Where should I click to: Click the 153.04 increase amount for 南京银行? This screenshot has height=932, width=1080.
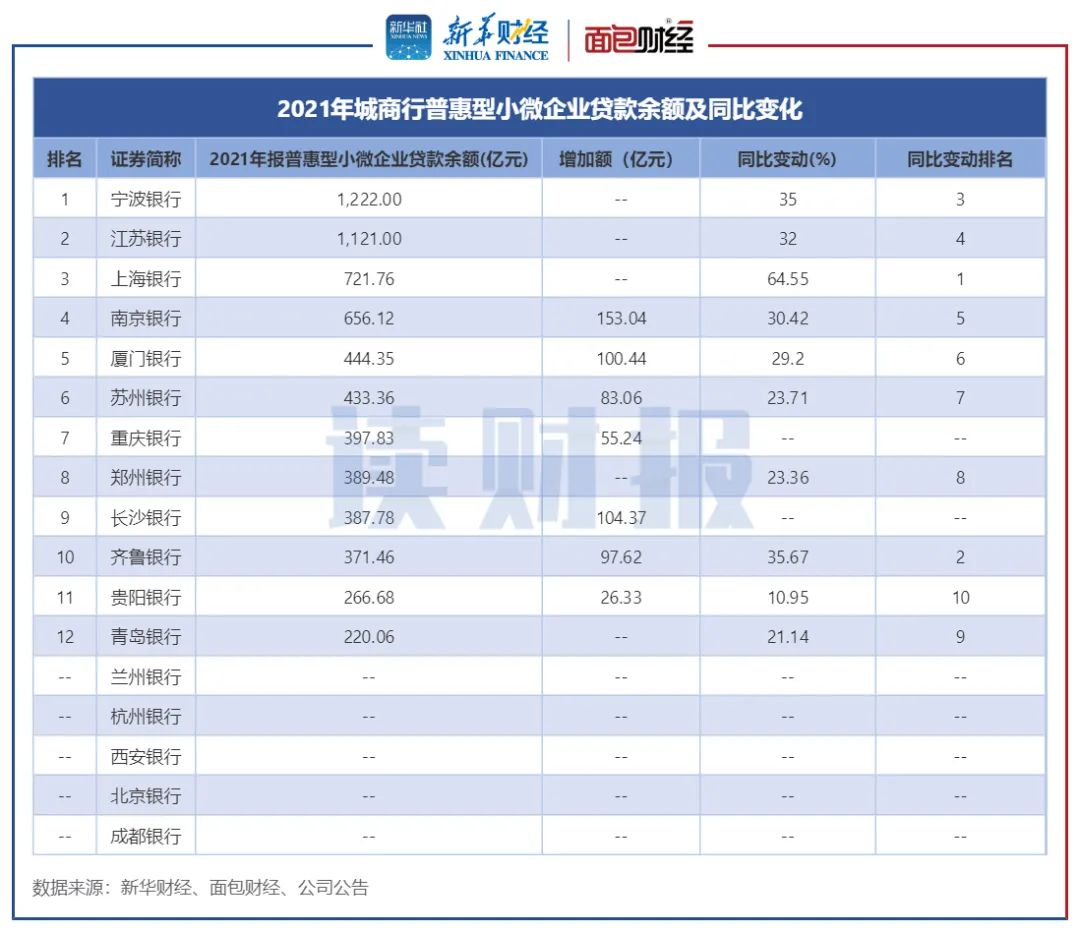click(x=620, y=319)
